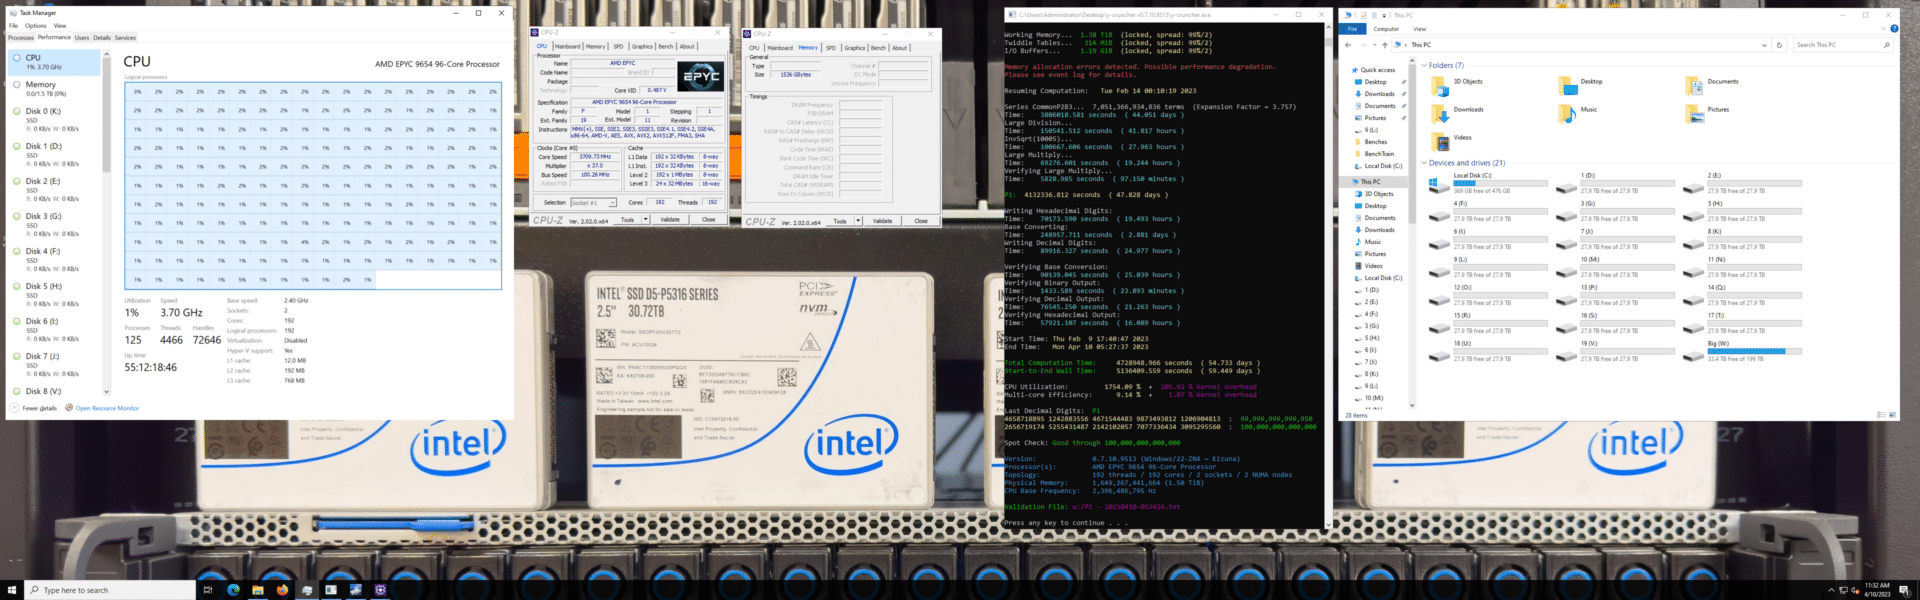Image resolution: width=1920 pixels, height=600 pixels.
Task: Open the Computer ribbon tab in Explorer
Action: (1386, 29)
